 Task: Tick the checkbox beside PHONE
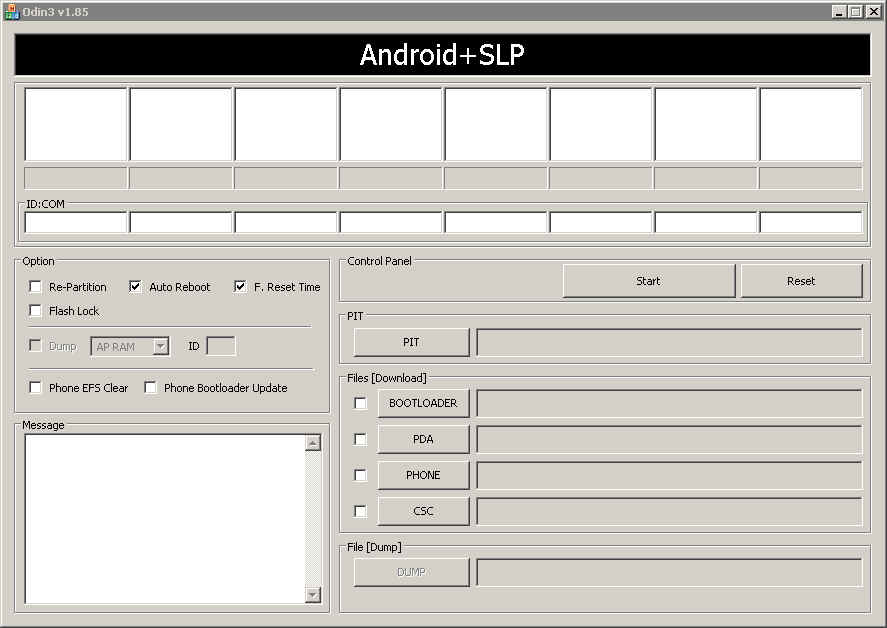tap(360, 475)
